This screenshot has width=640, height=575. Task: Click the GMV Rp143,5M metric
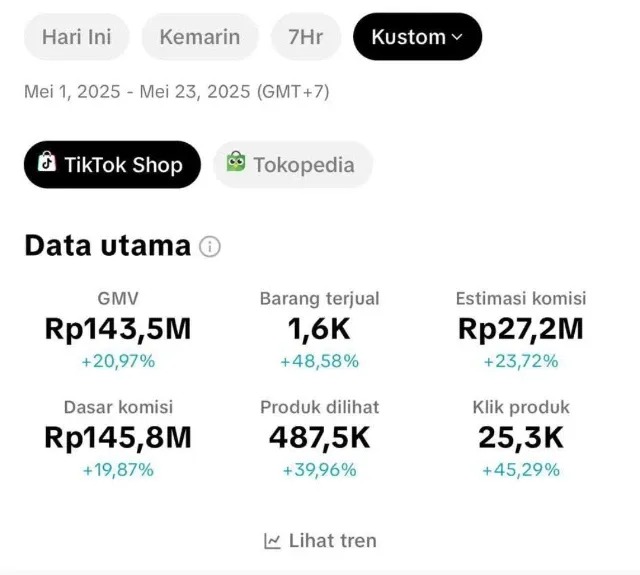tap(118, 329)
